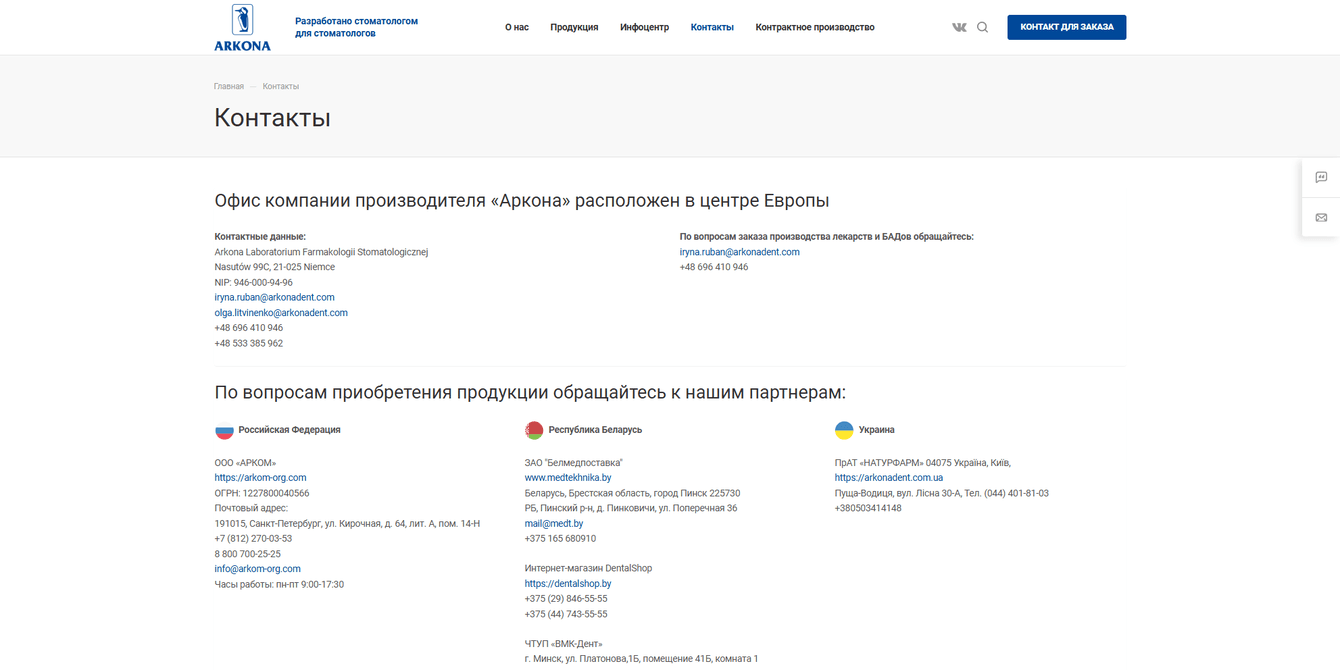Click the Belarus flag icon
The height and width of the screenshot is (670, 1340).
tap(534, 430)
